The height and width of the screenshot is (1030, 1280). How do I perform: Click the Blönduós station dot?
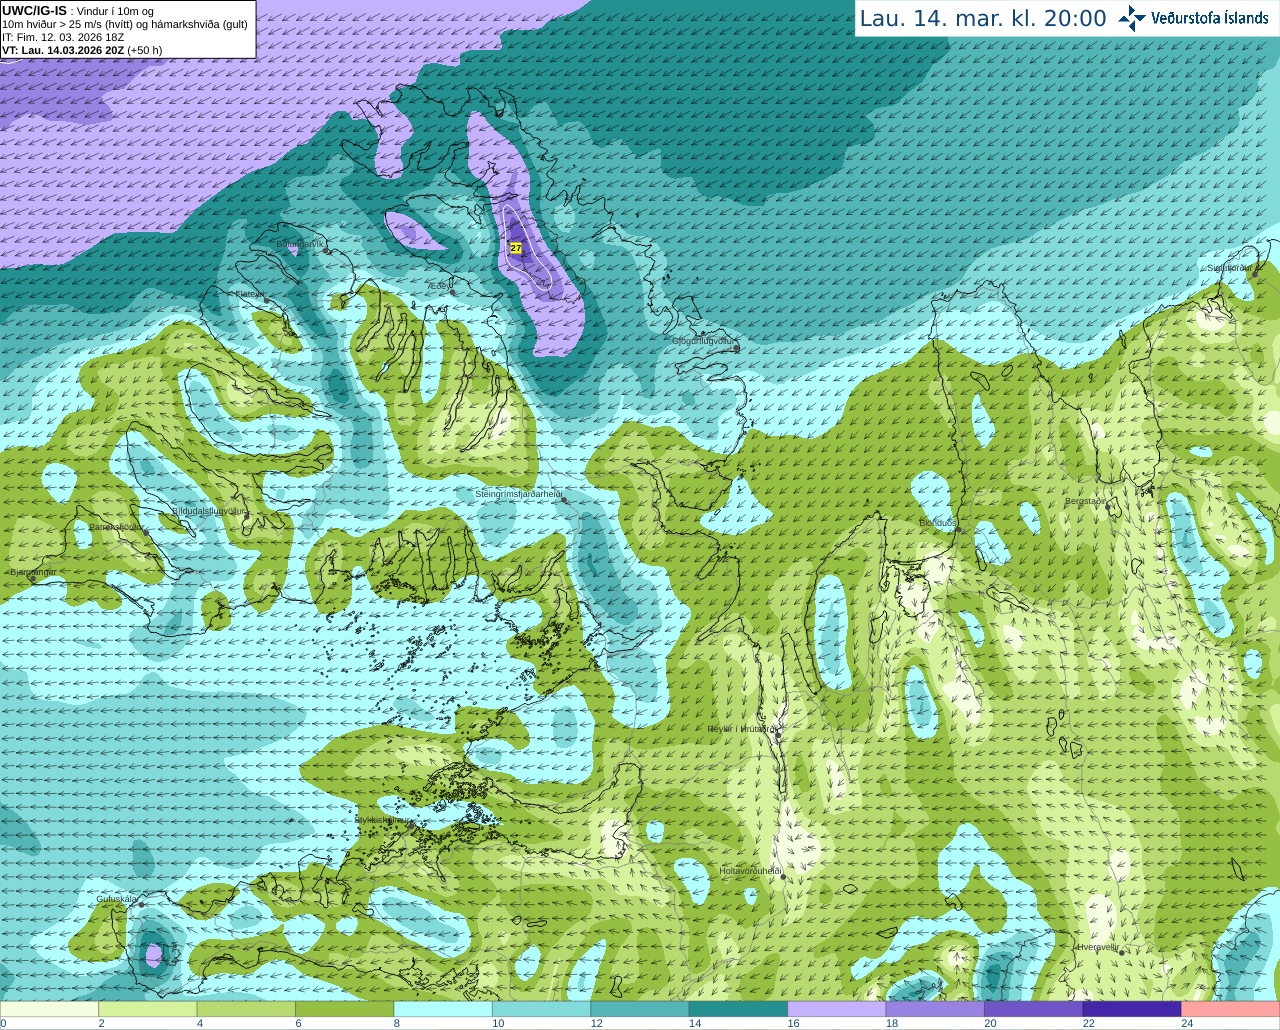pos(957,529)
